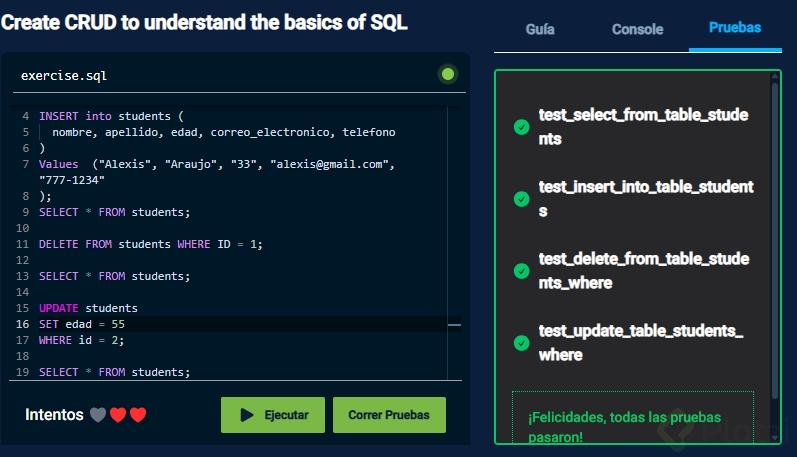Click check icon for test_delete_from_table_students_where

pyautogui.click(x=521, y=271)
